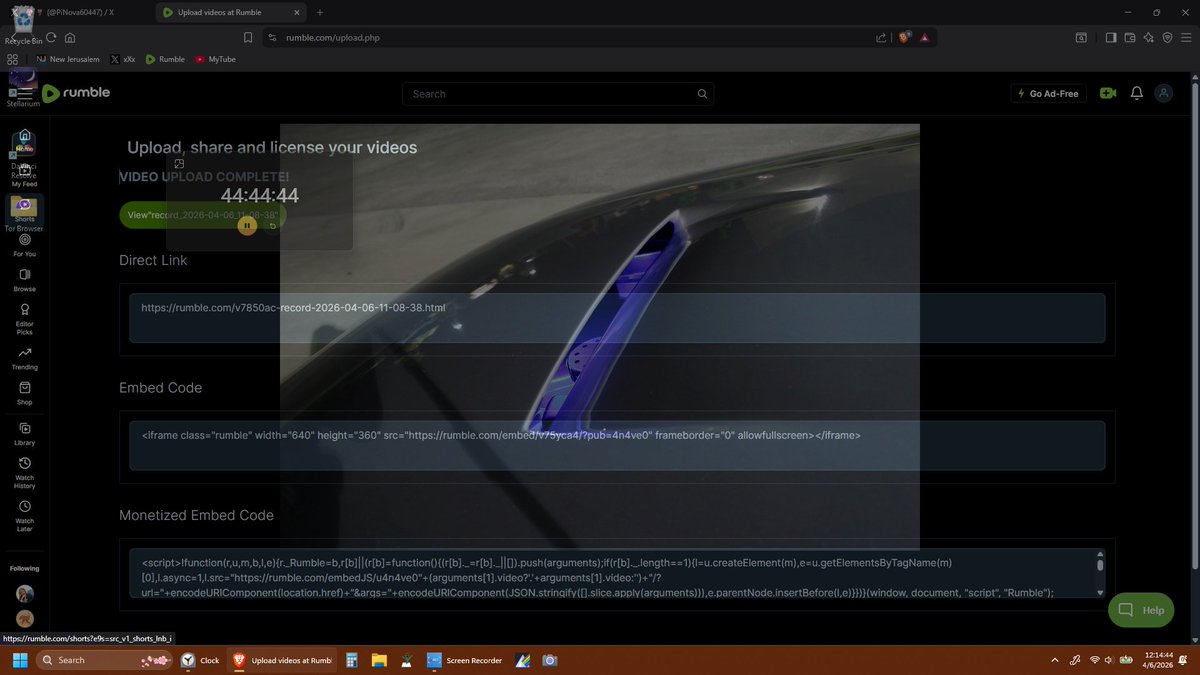The image size is (1200, 675).
Task: Click down arrow of Monetized code scrollbar
Action: (1100, 592)
